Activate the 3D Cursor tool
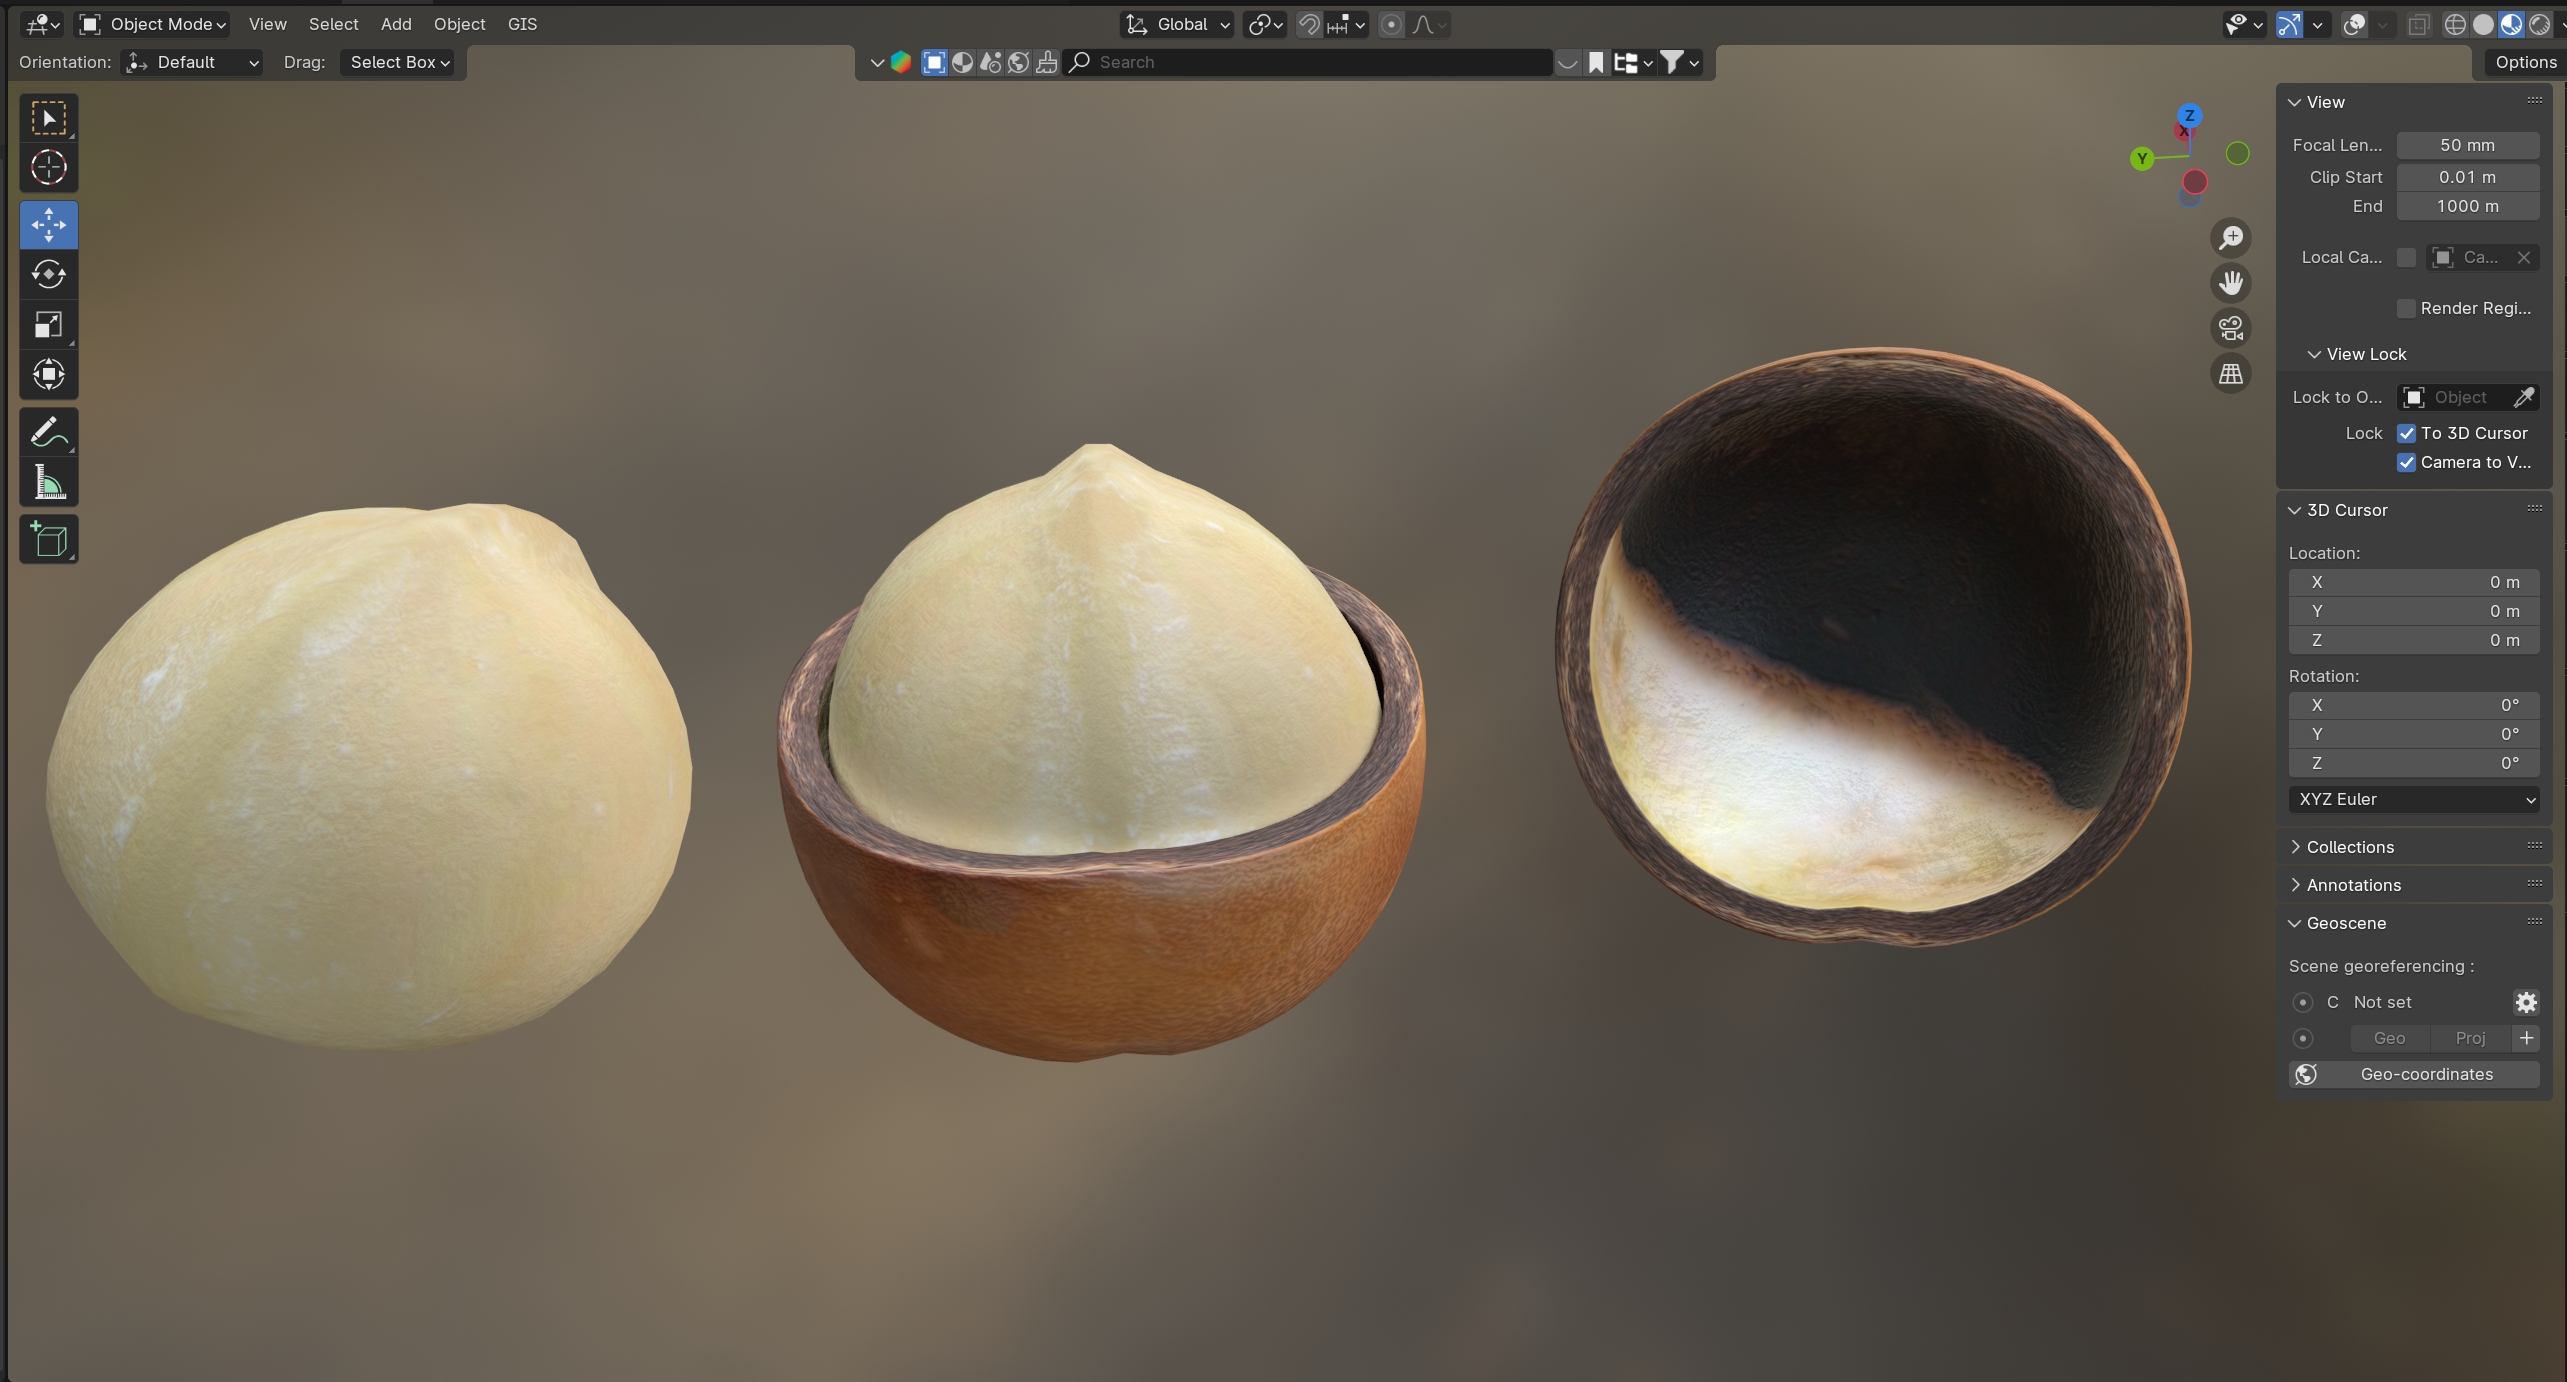2567x1382 pixels. (x=48, y=167)
